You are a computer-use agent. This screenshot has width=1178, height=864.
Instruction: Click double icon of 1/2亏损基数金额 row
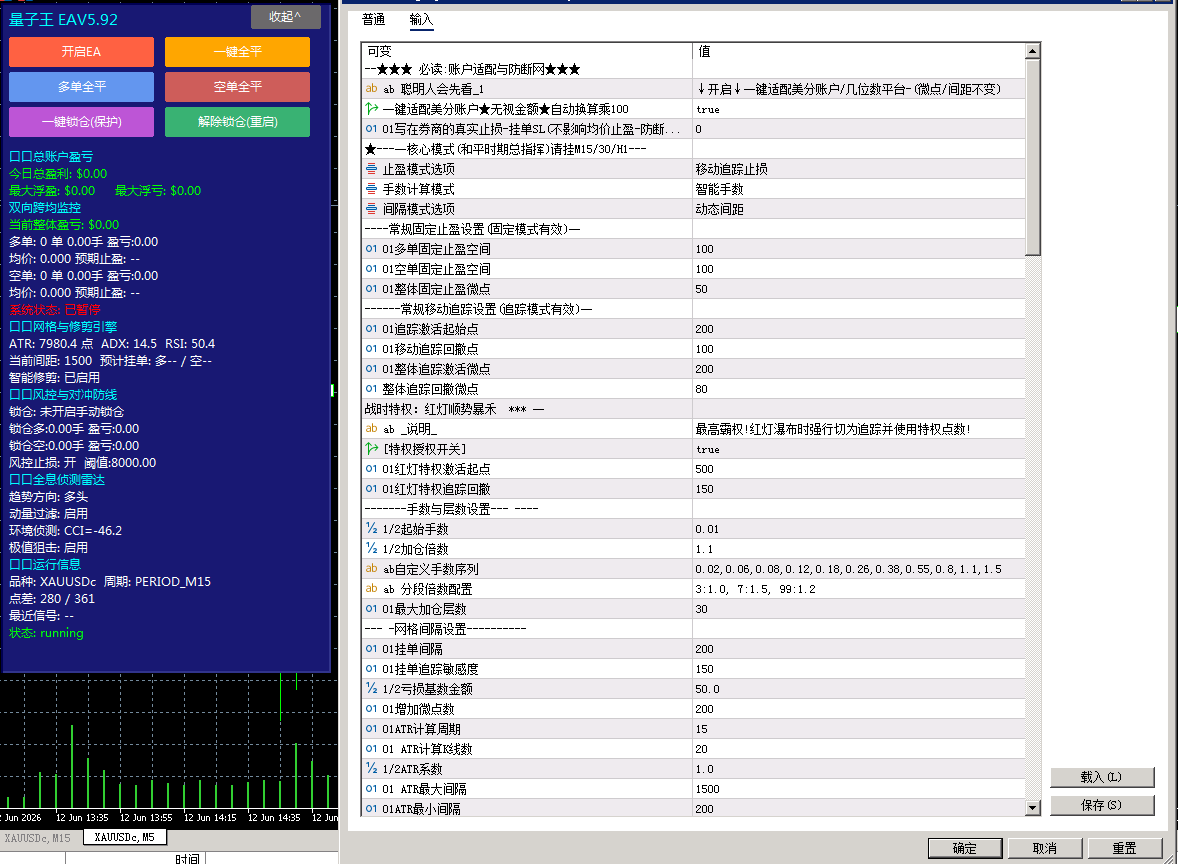tap(371, 689)
